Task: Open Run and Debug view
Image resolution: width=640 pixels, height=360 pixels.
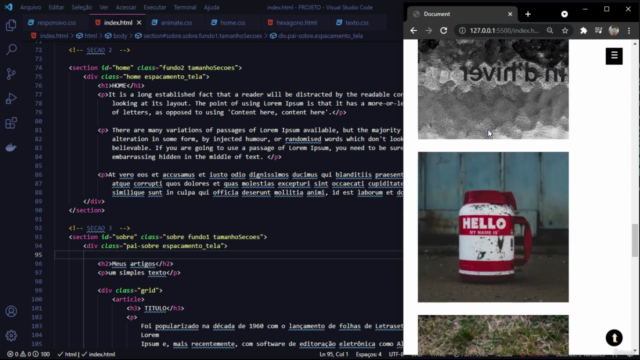Action: (11, 98)
